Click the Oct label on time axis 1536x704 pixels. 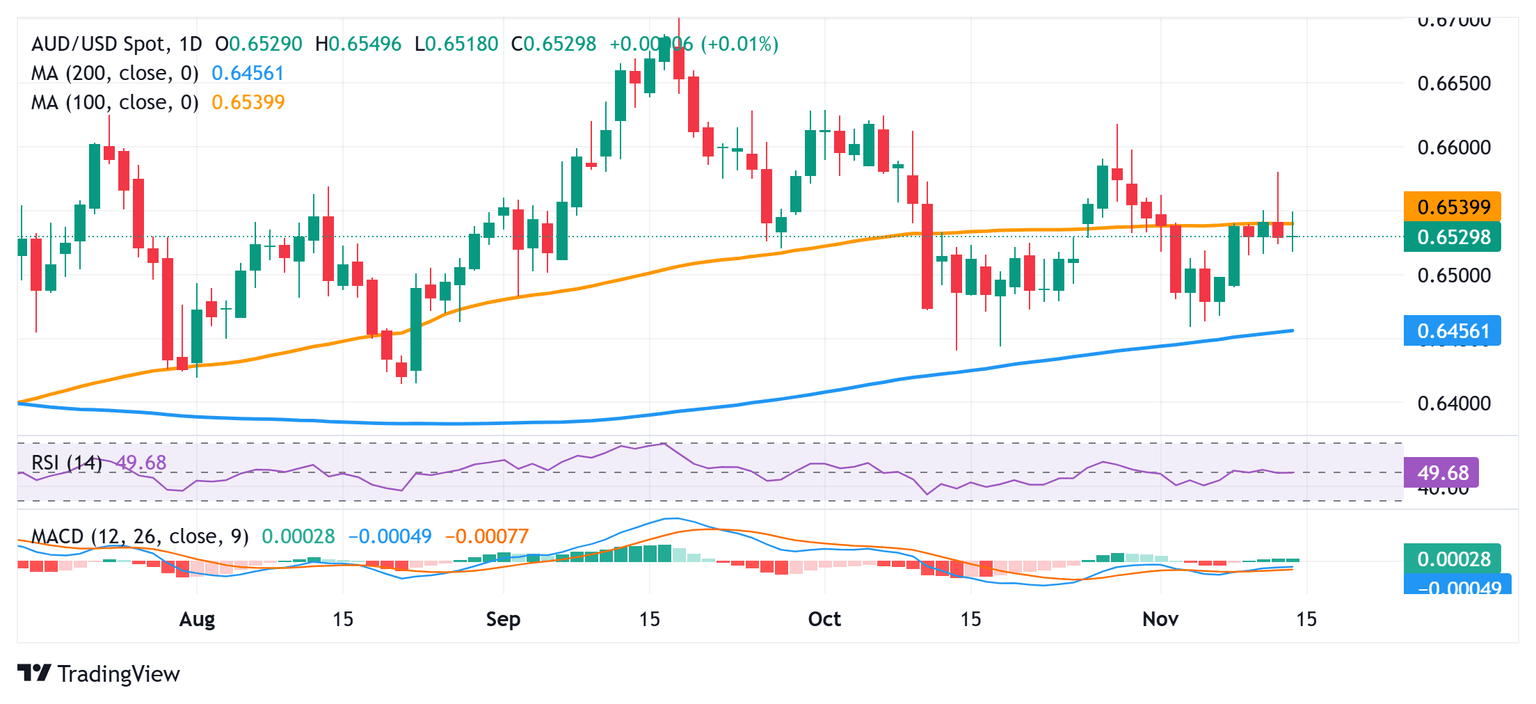click(824, 620)
